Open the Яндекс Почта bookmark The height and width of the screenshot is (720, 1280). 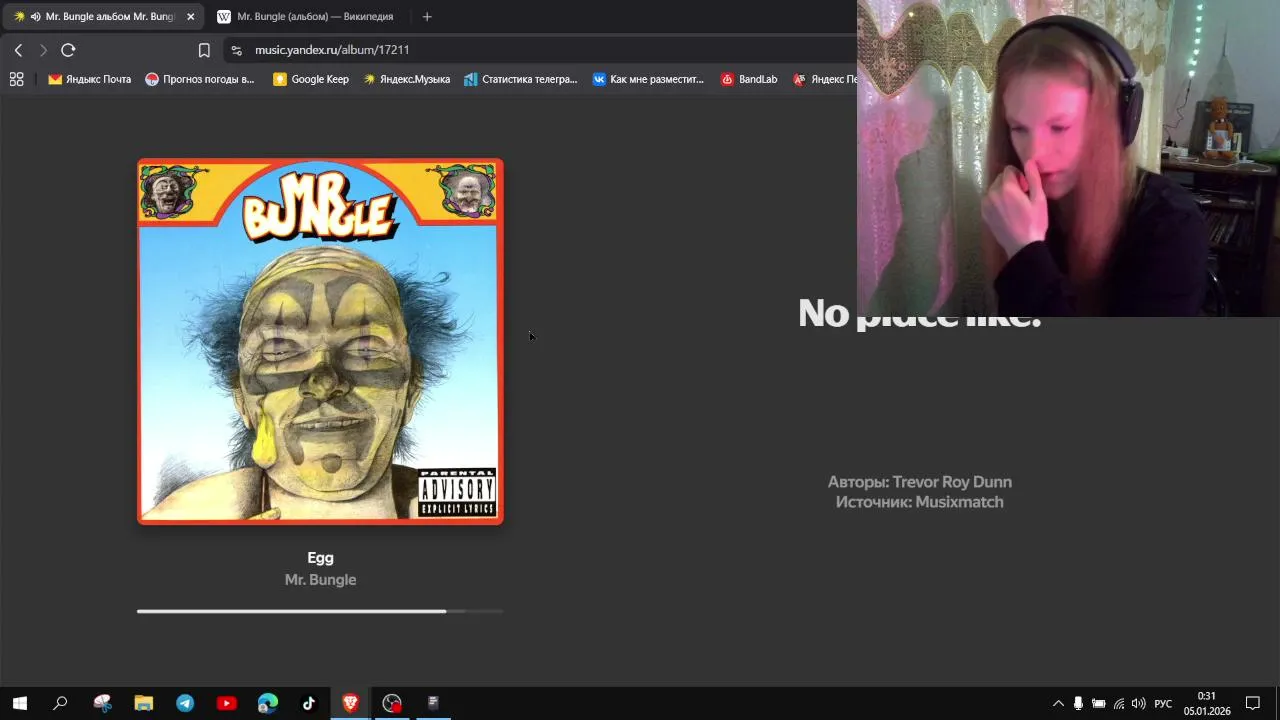89,79
